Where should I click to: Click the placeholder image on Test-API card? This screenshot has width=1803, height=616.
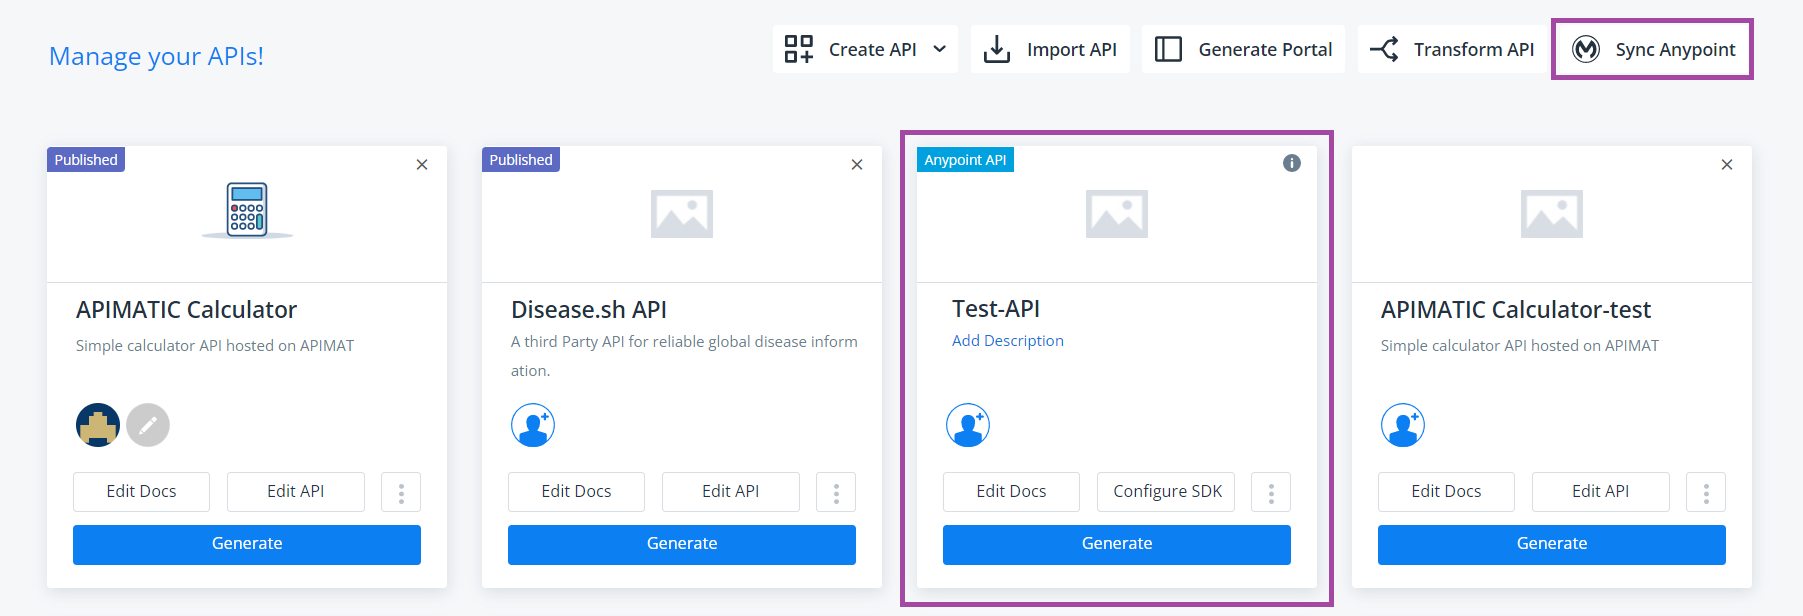[x=1117, y=214]
